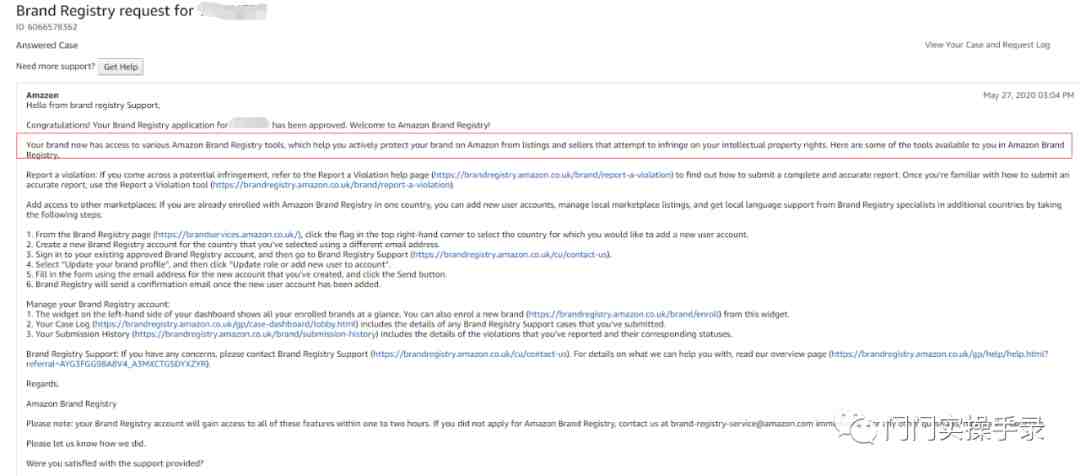The height and width of the screenshot is (476, 1080).
Task: Click 'Hello from brand registry Support,' line
Action: point(92,105)
